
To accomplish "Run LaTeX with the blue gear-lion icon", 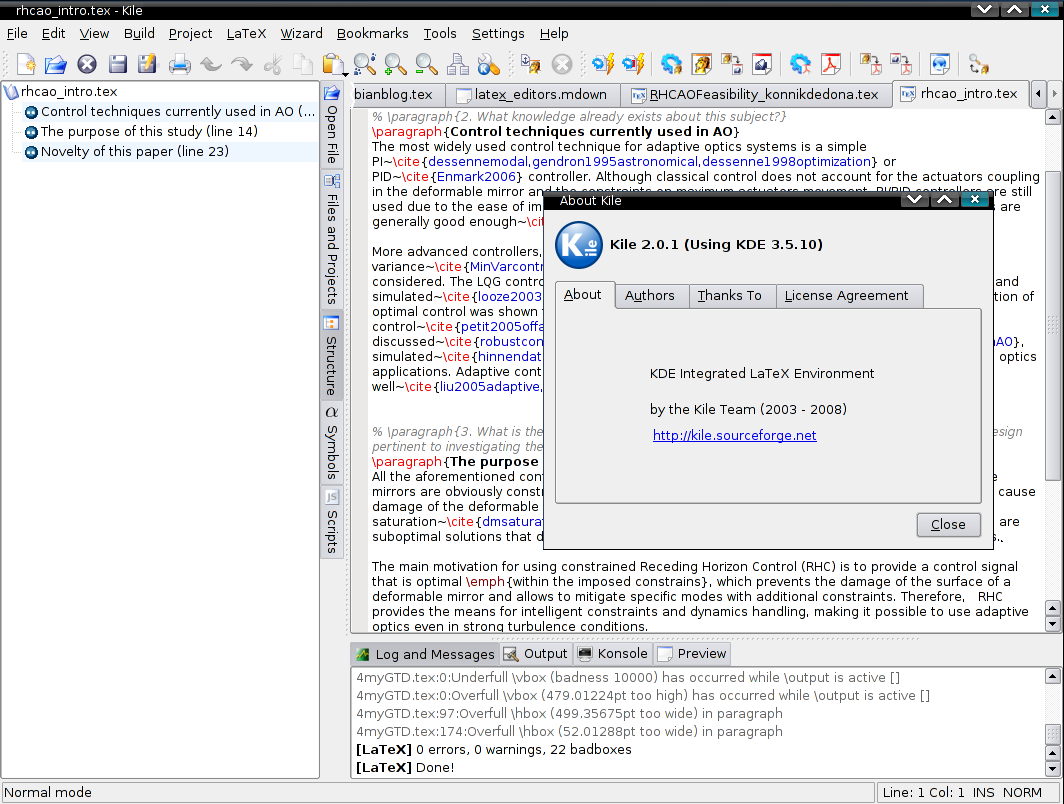I will [x=671, y=64].
